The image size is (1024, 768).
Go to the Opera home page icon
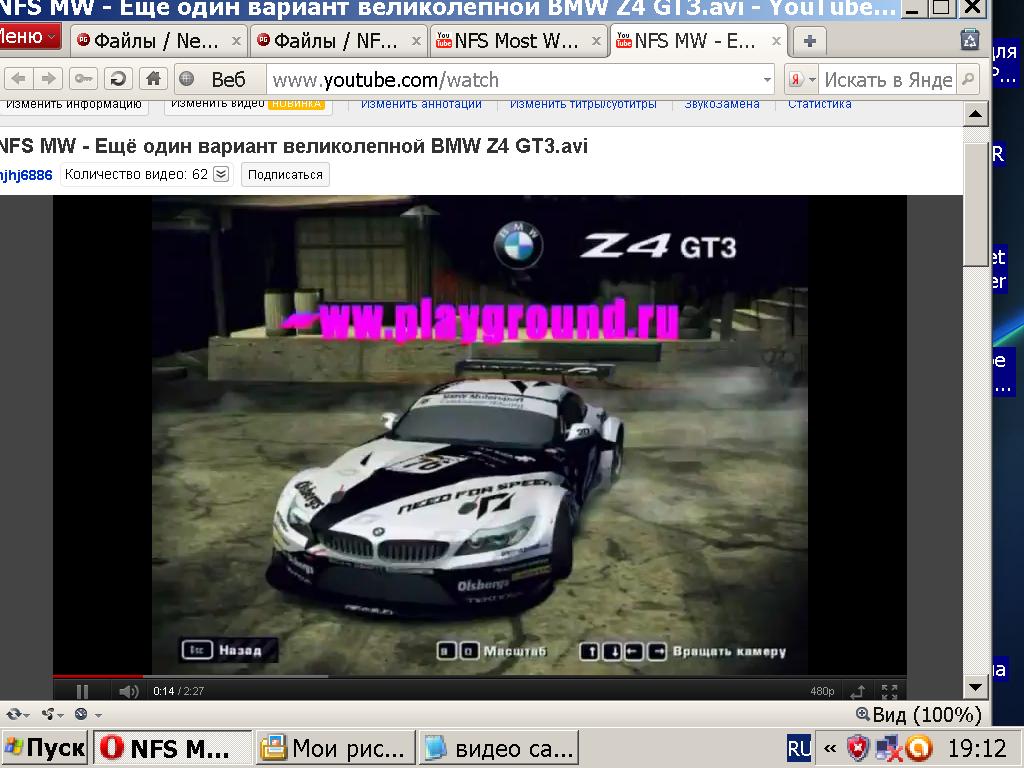(152, 79)
